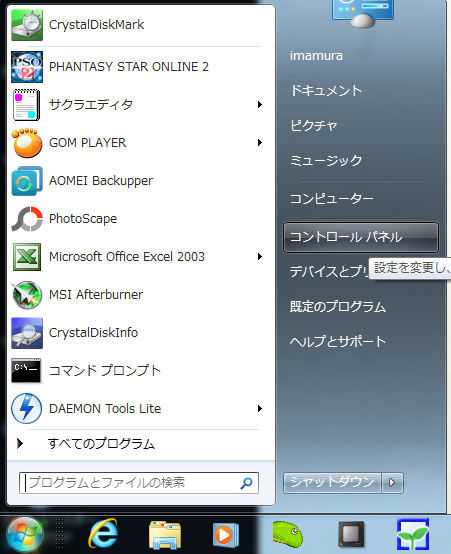Open Windows Media Player taskbar icon
451x554 pixels.
tap(226, 535)
